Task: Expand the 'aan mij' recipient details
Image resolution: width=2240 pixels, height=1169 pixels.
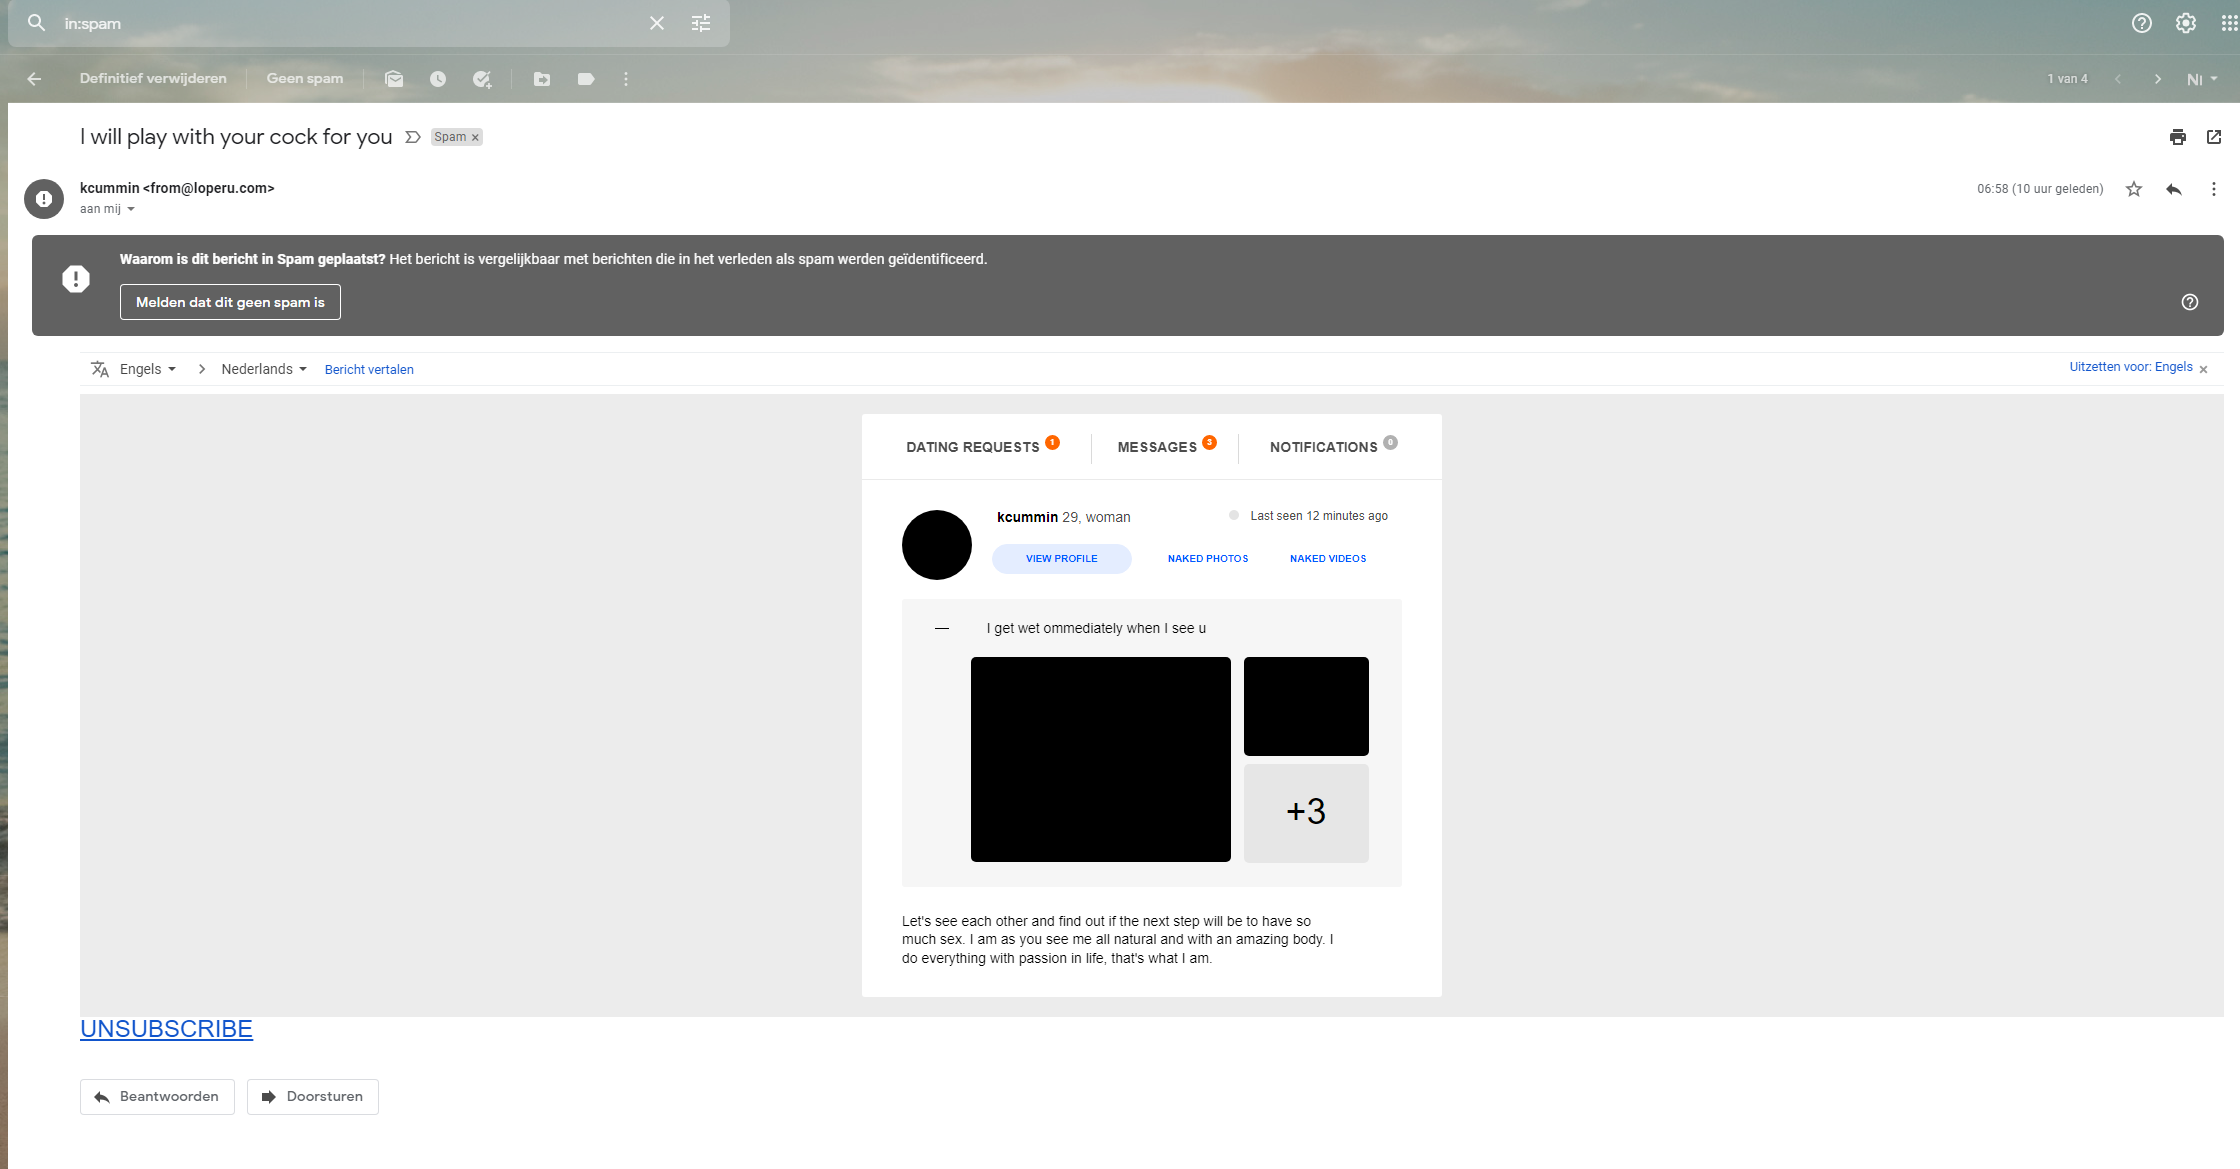Action: 131,209
